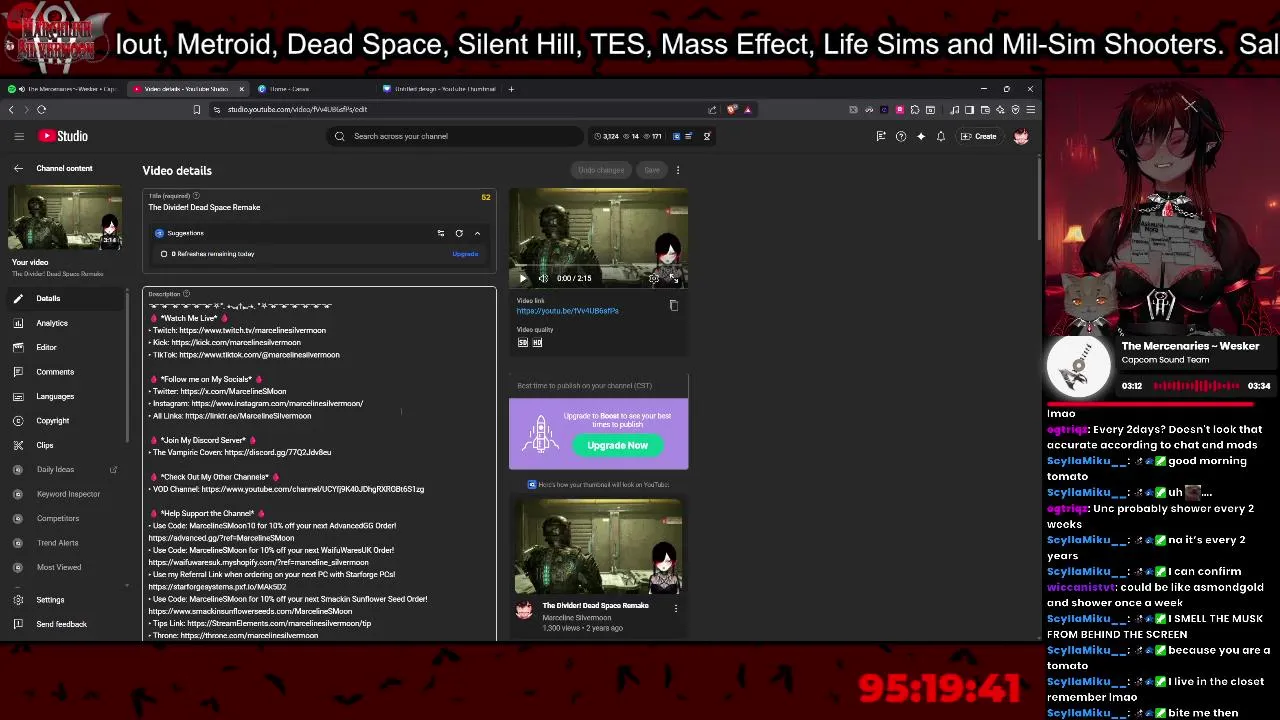1280x720 pixels.
Task: Open Analytics in the left sidebar
Action: [x=64, y=323]
